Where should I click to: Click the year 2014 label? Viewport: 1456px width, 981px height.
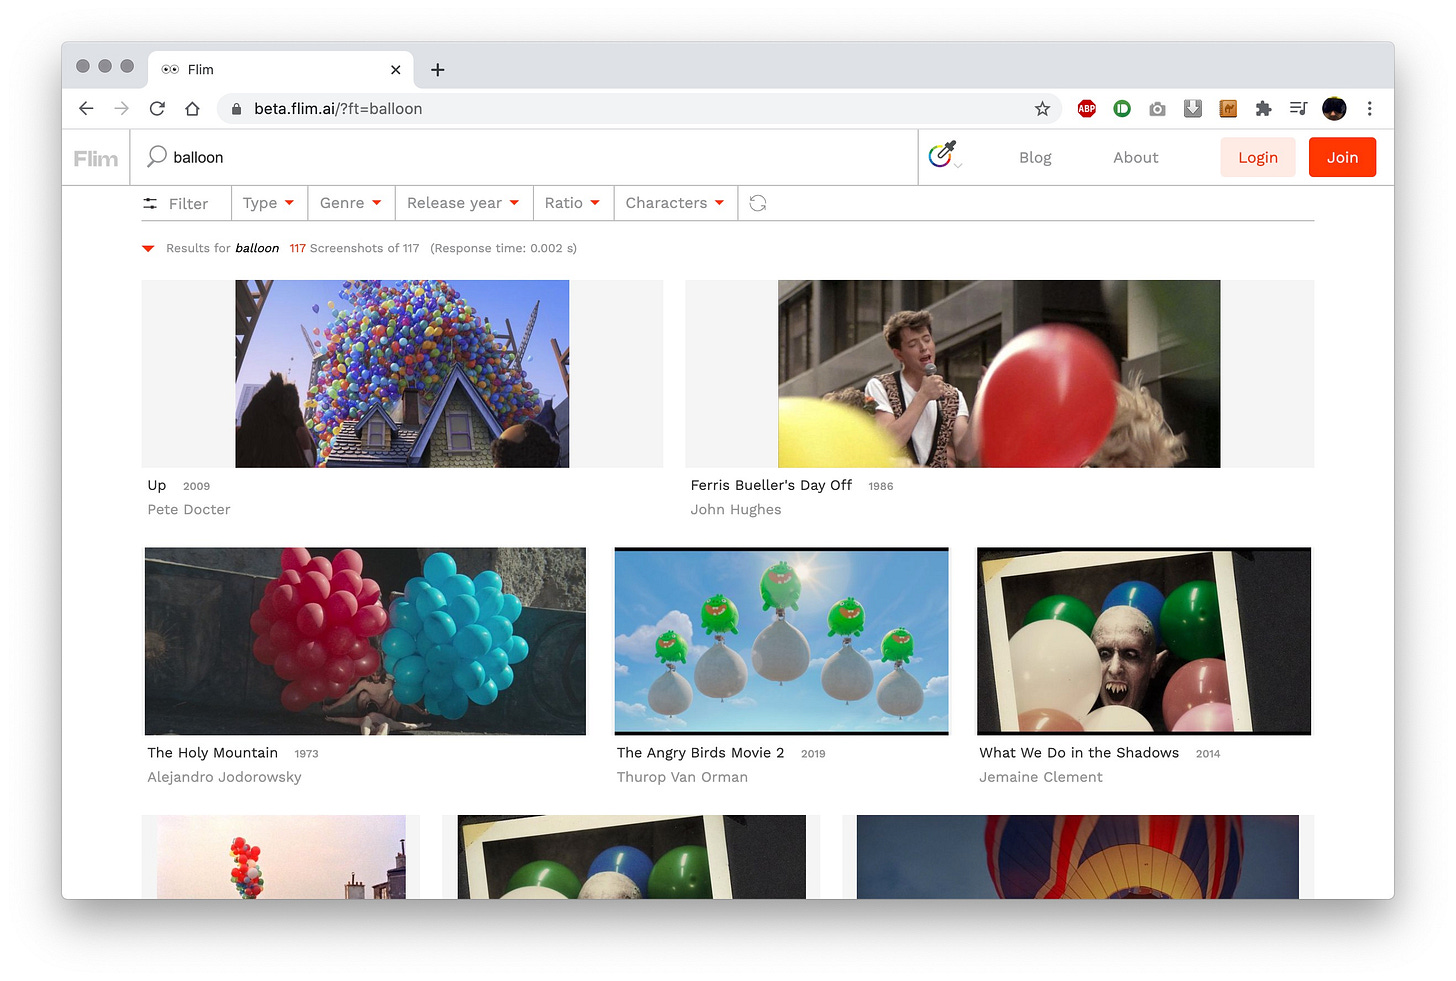(x=1208, y=754)
